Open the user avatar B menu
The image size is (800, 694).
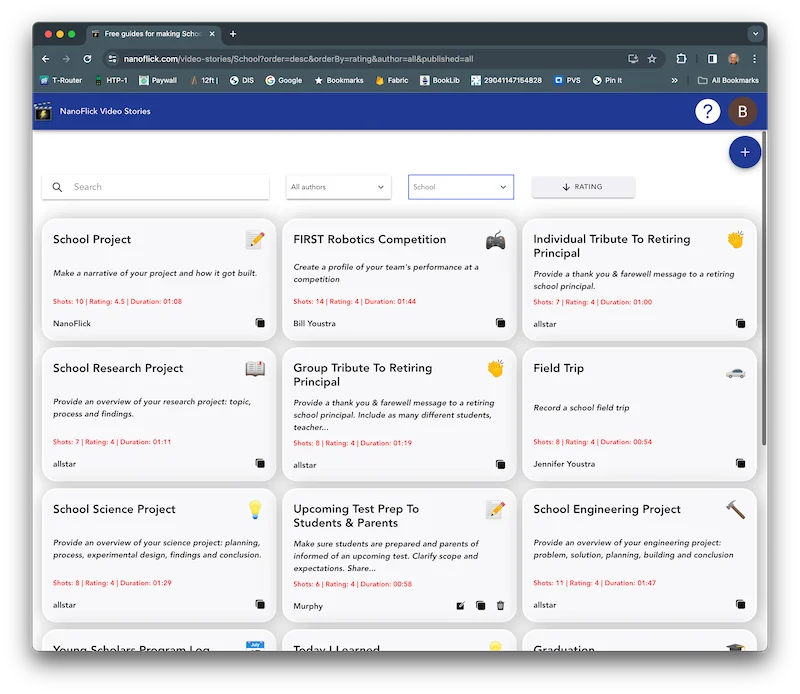coord(742,111)
